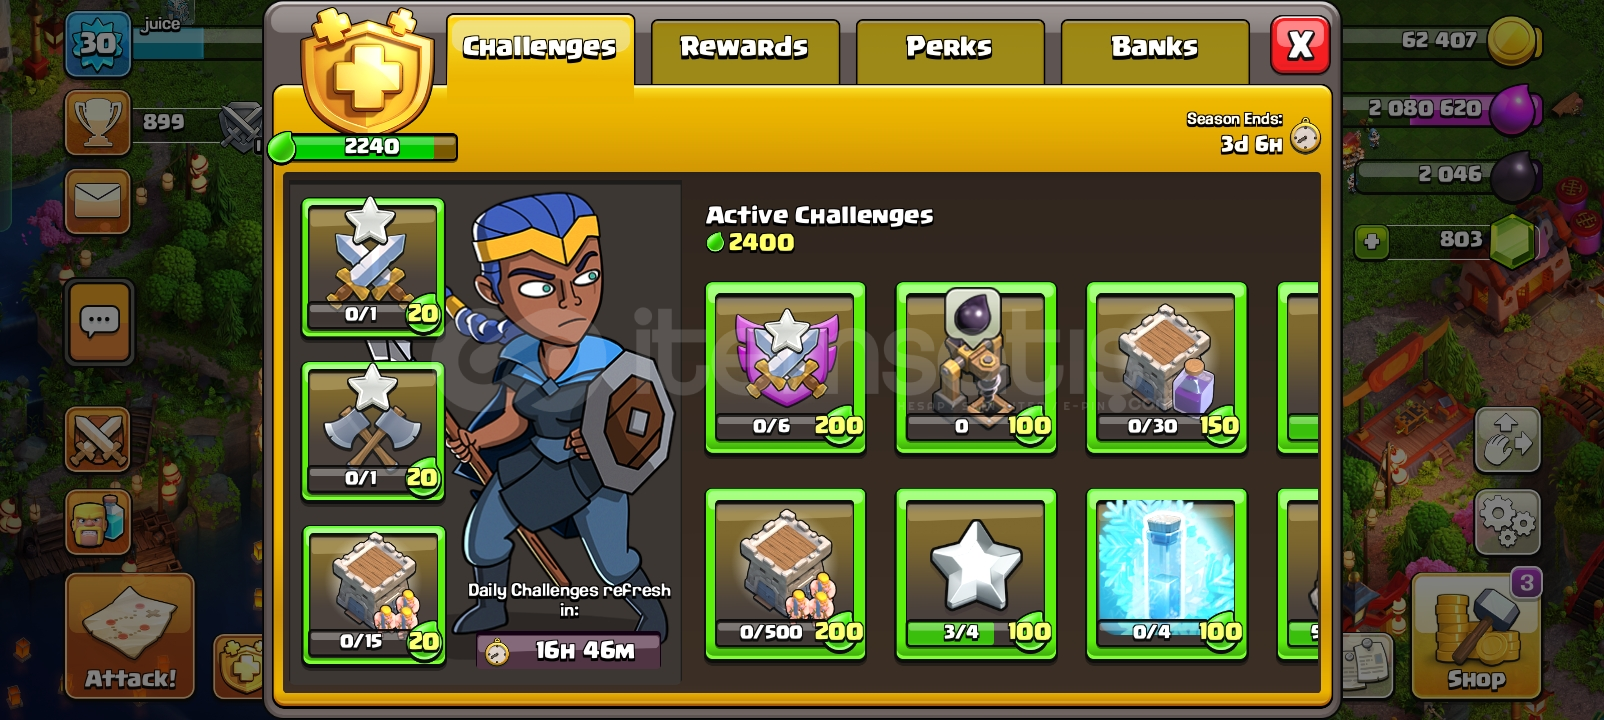The height and width of the screenshot is (720, 1604).
Task: Open the barbarian army overview icon
Action: (x=98, y=522)
